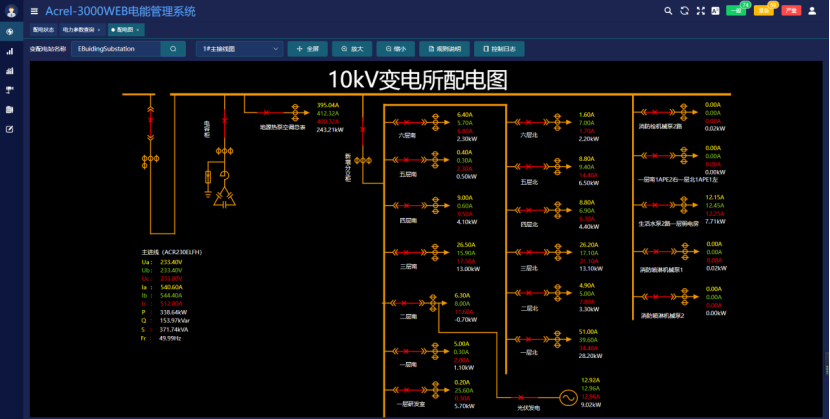Click the magnifier search icon in top bar
830x419 pixels.
[669, 11]
